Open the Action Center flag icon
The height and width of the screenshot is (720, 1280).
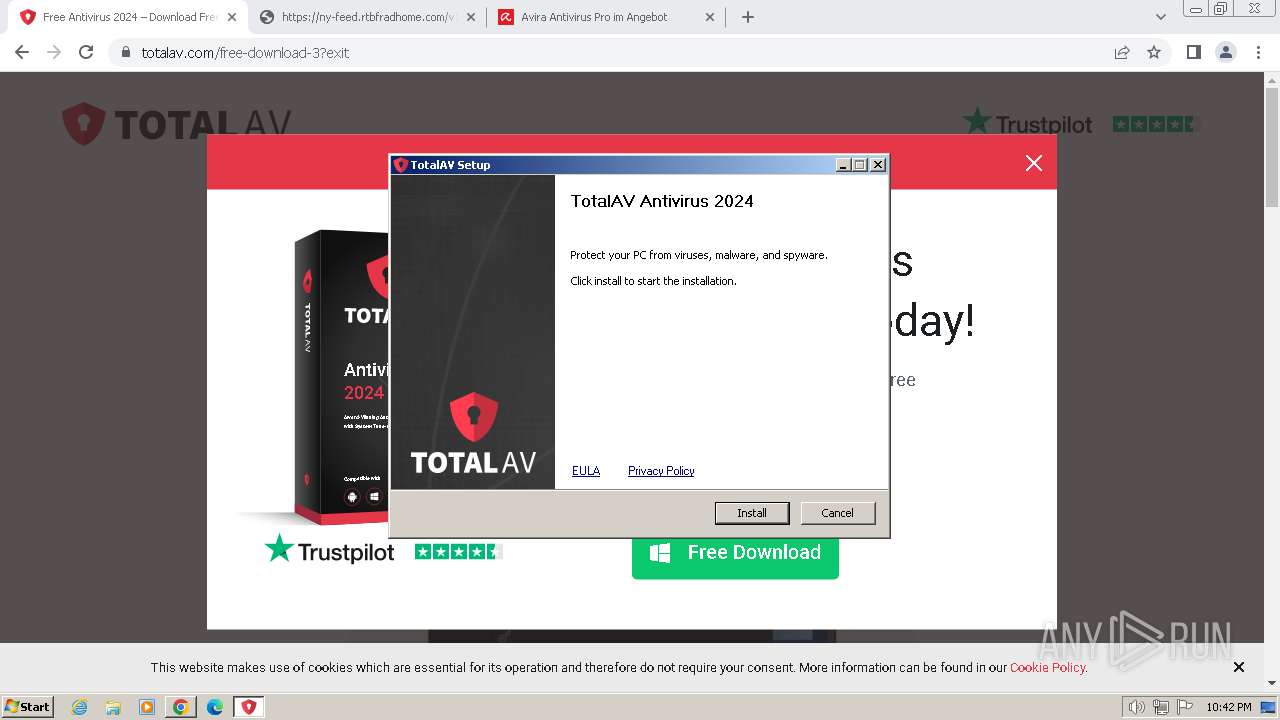point(1184,707)
